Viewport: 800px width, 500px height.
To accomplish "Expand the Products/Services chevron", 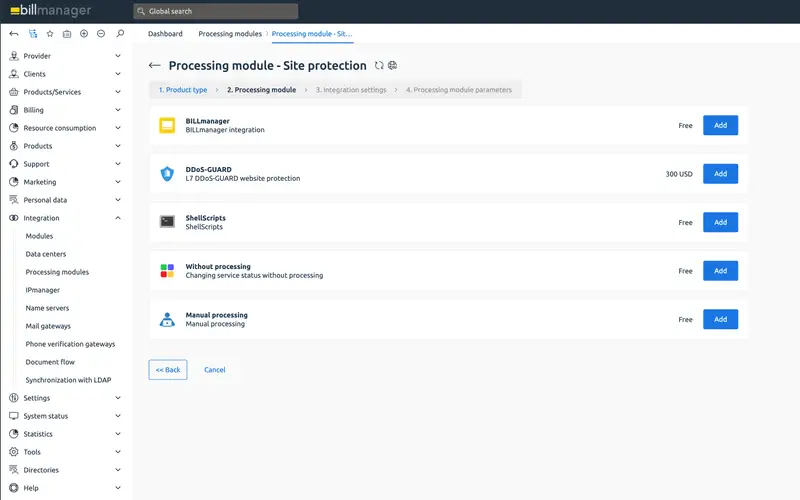I will [118, 92].
